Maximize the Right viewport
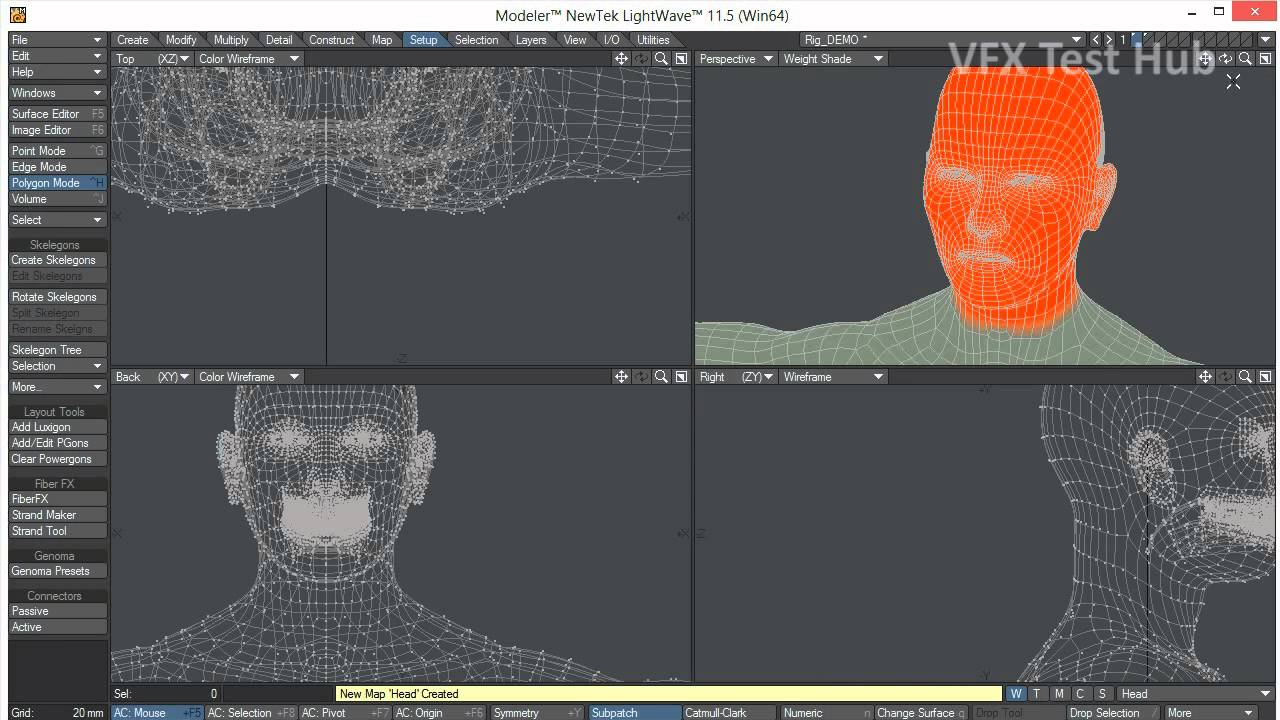 click(1266, 377)
